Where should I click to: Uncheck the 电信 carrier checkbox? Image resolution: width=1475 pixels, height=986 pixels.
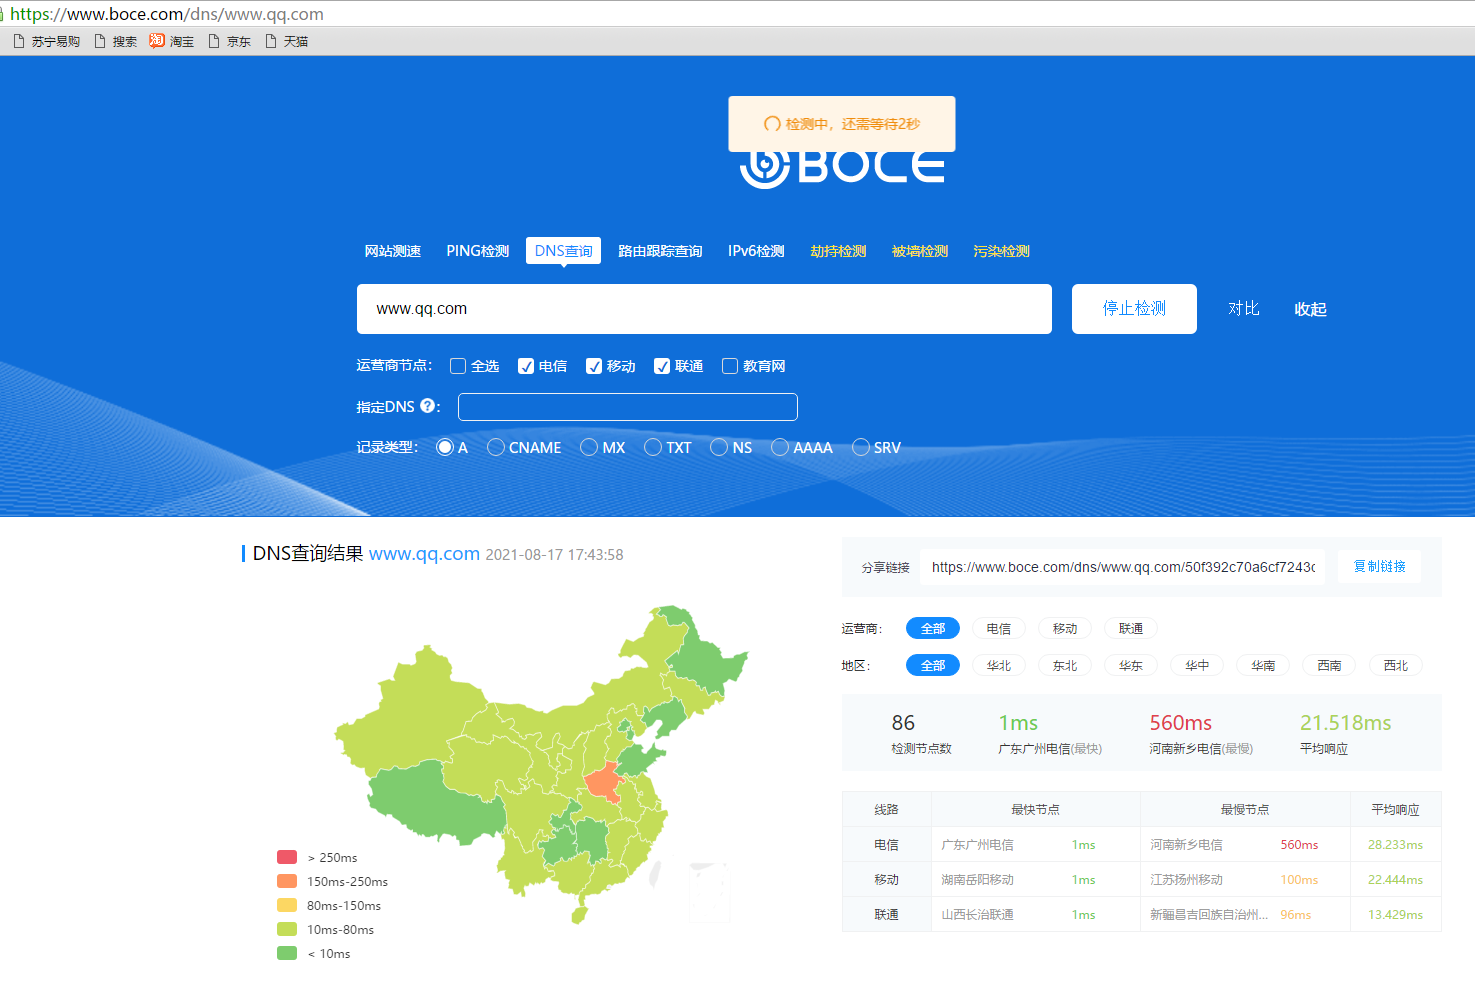(526, 366)
